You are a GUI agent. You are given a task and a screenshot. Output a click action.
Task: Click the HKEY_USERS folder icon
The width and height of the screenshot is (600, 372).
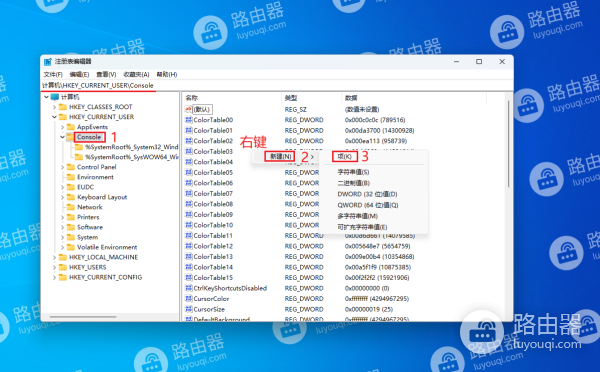(x=63, y=267)
